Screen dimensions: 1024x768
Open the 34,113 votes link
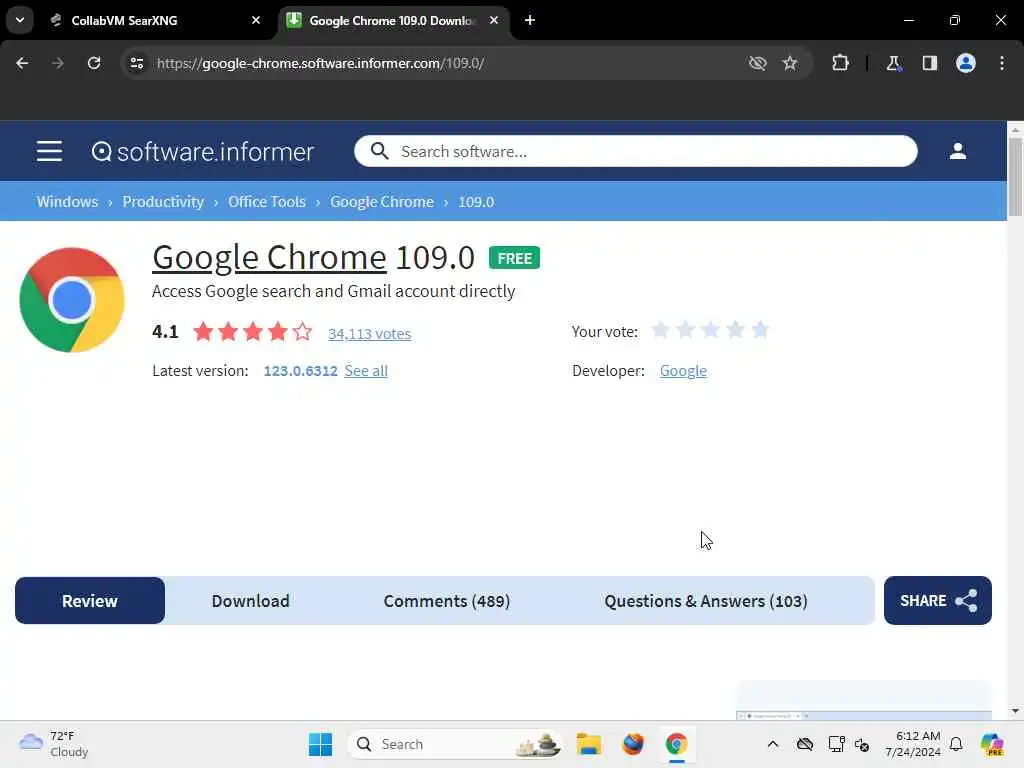point(370,333)
